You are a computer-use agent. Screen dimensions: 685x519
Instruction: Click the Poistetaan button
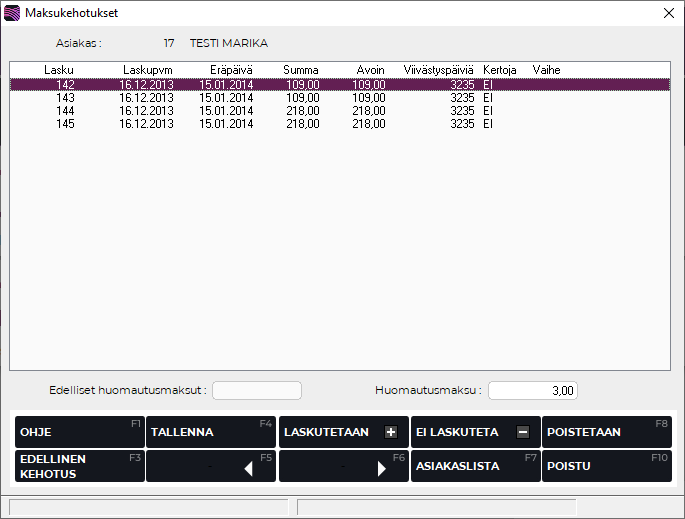click(606, 432)
